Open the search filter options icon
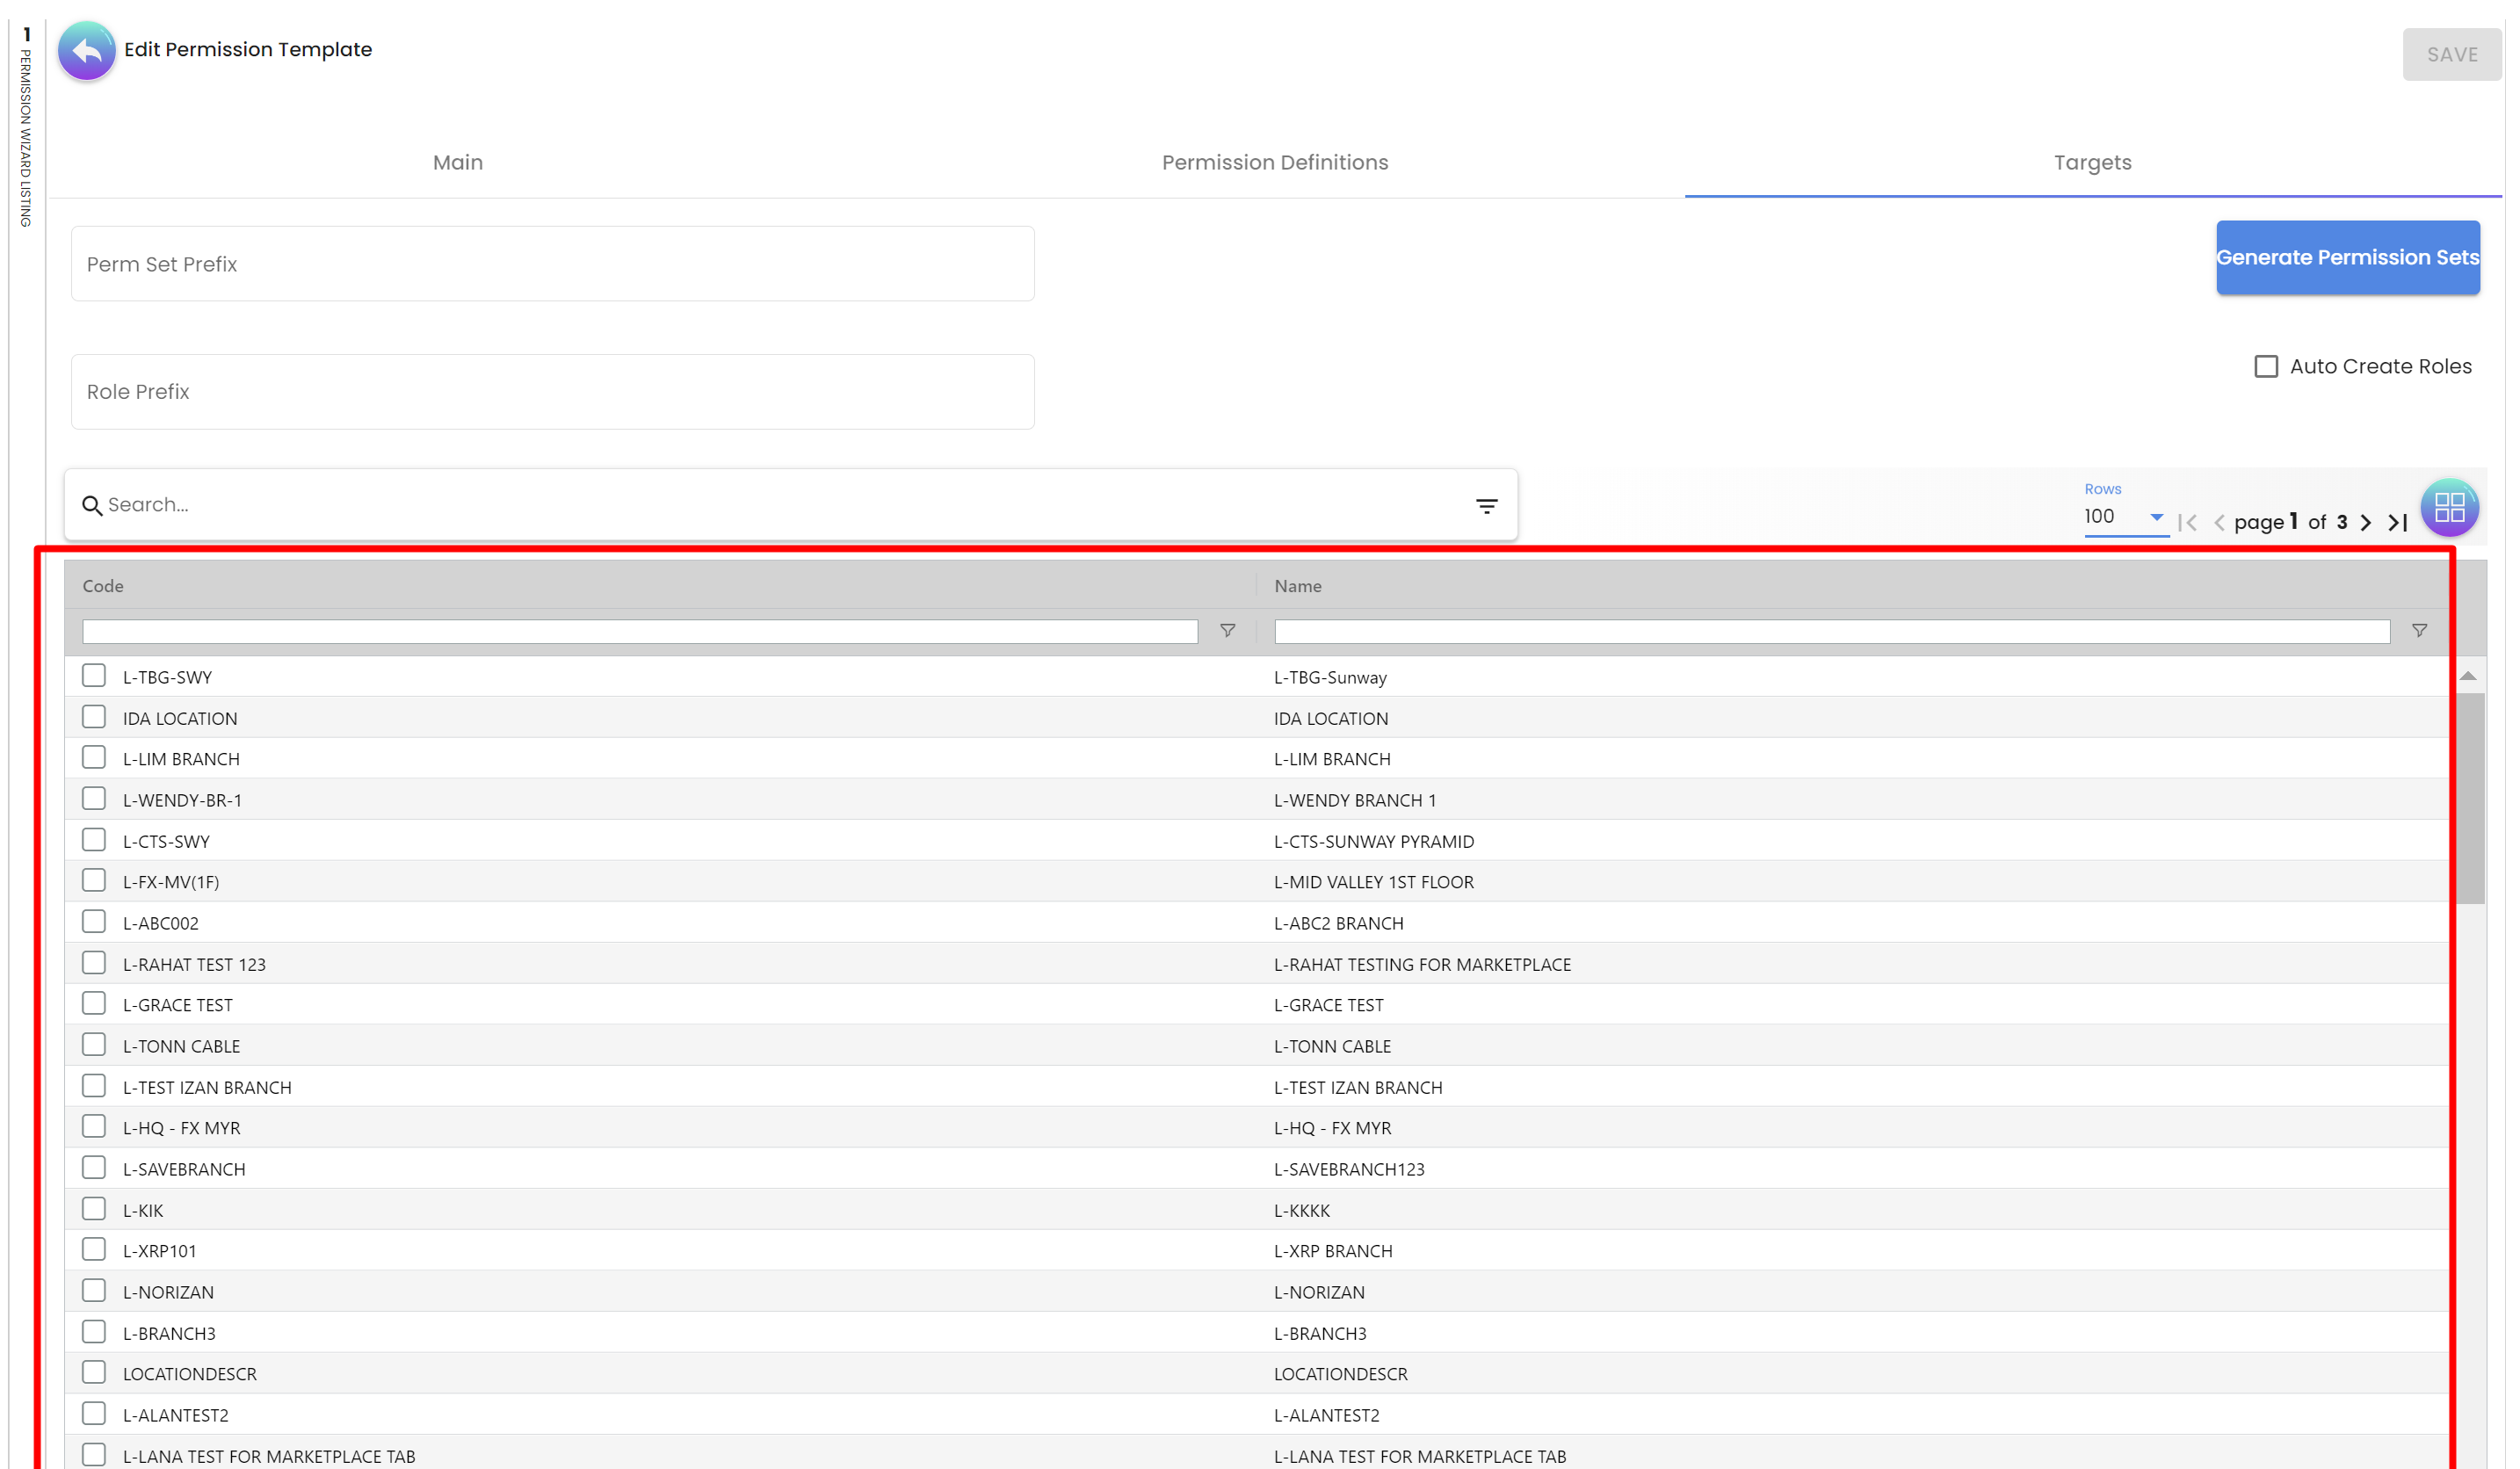Viewport: 2520px width, 1469px height. [x=1486, y=506]
